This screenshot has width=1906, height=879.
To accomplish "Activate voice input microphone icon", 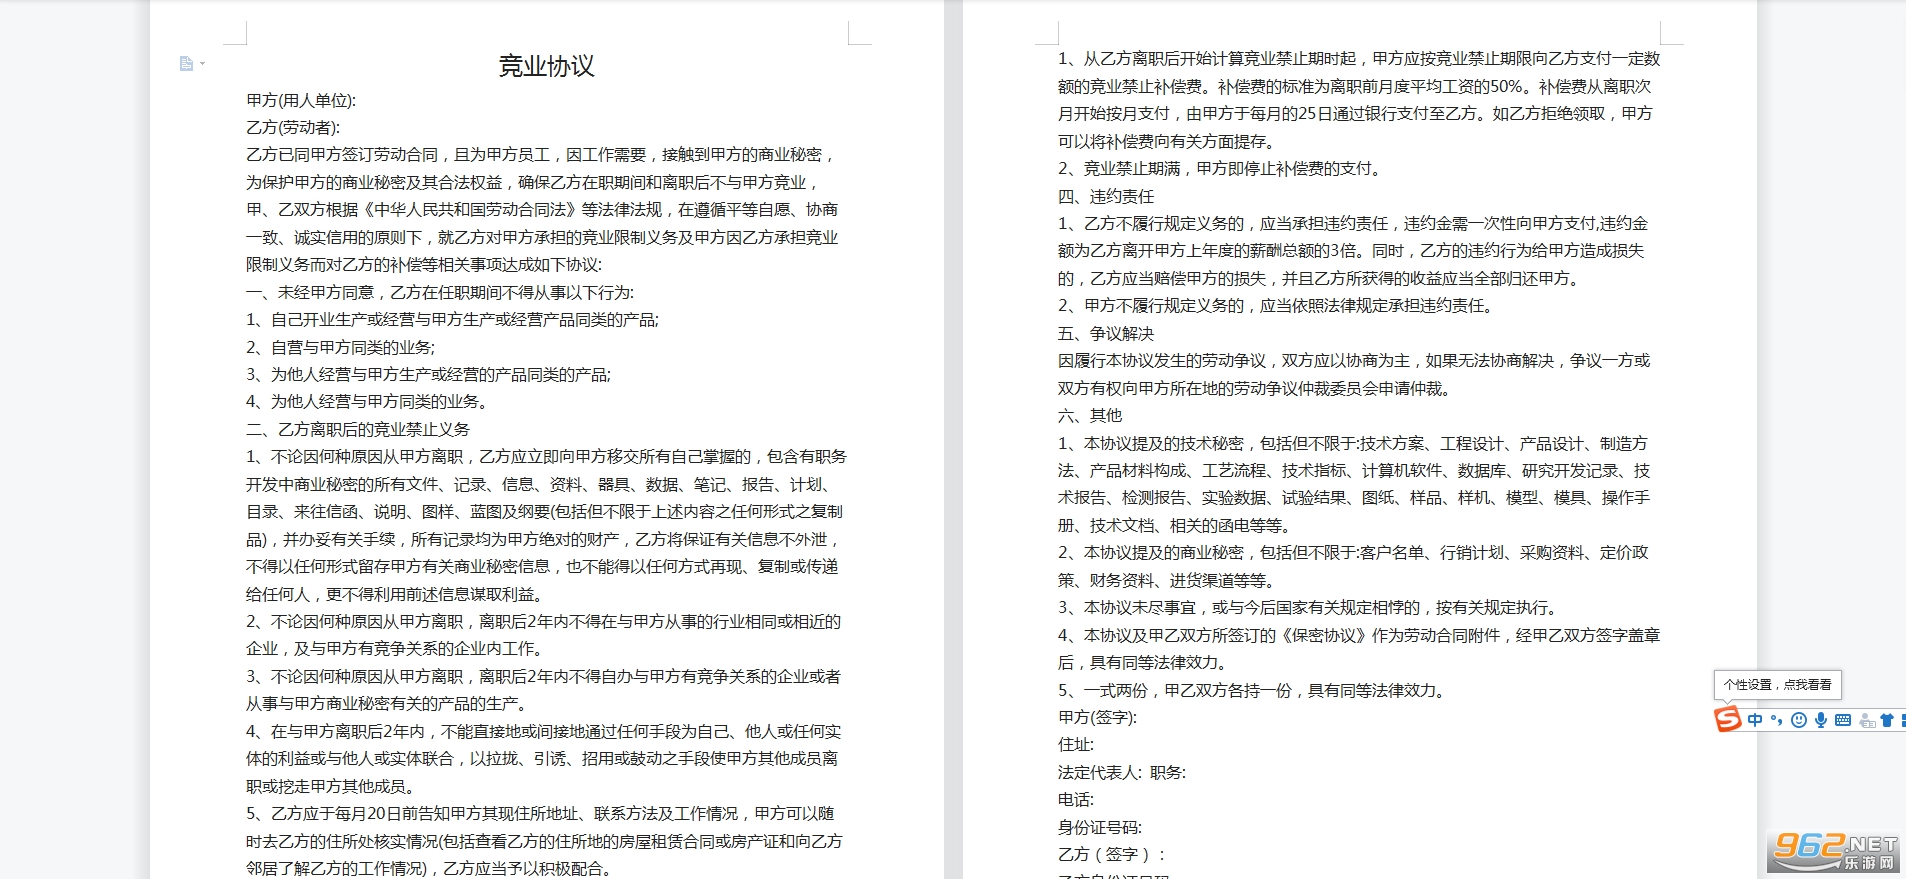I will pyautogui.click(x=1821, y=720).
